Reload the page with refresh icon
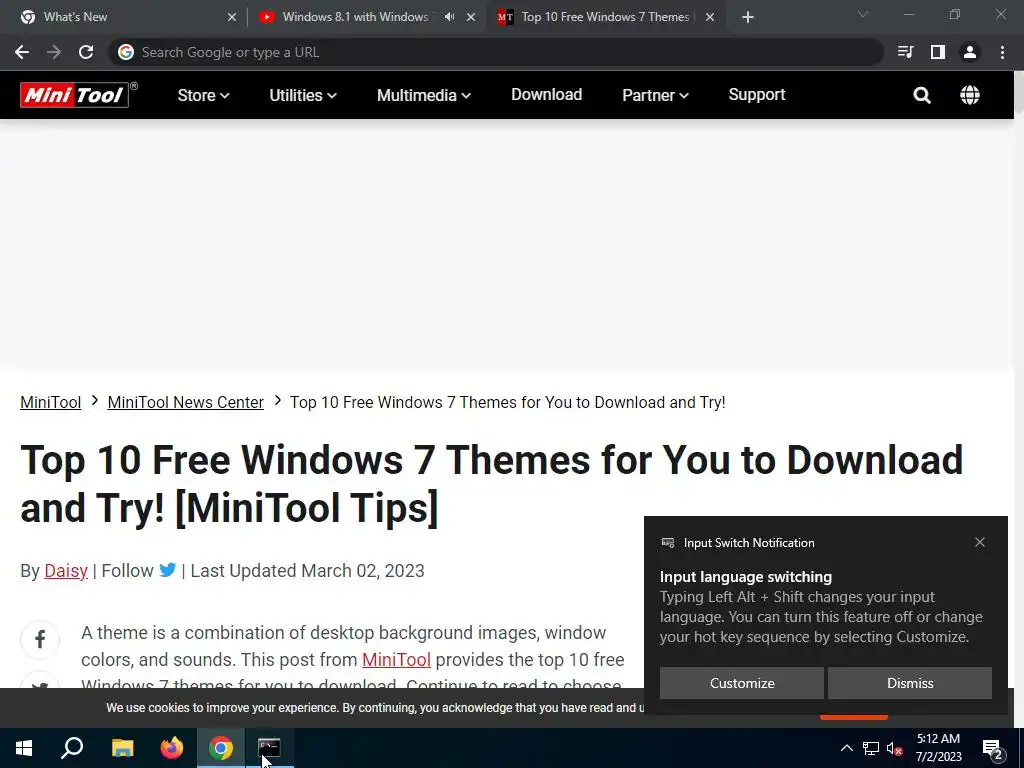The image size is (1024, 768). 86,52
